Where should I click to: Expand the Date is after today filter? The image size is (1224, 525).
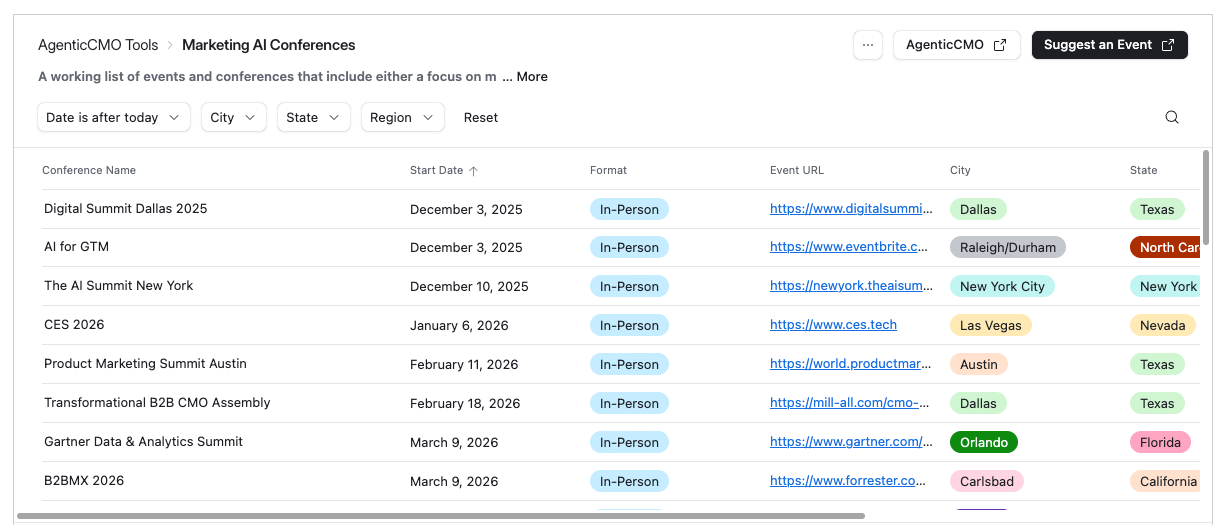pos(113,117)
